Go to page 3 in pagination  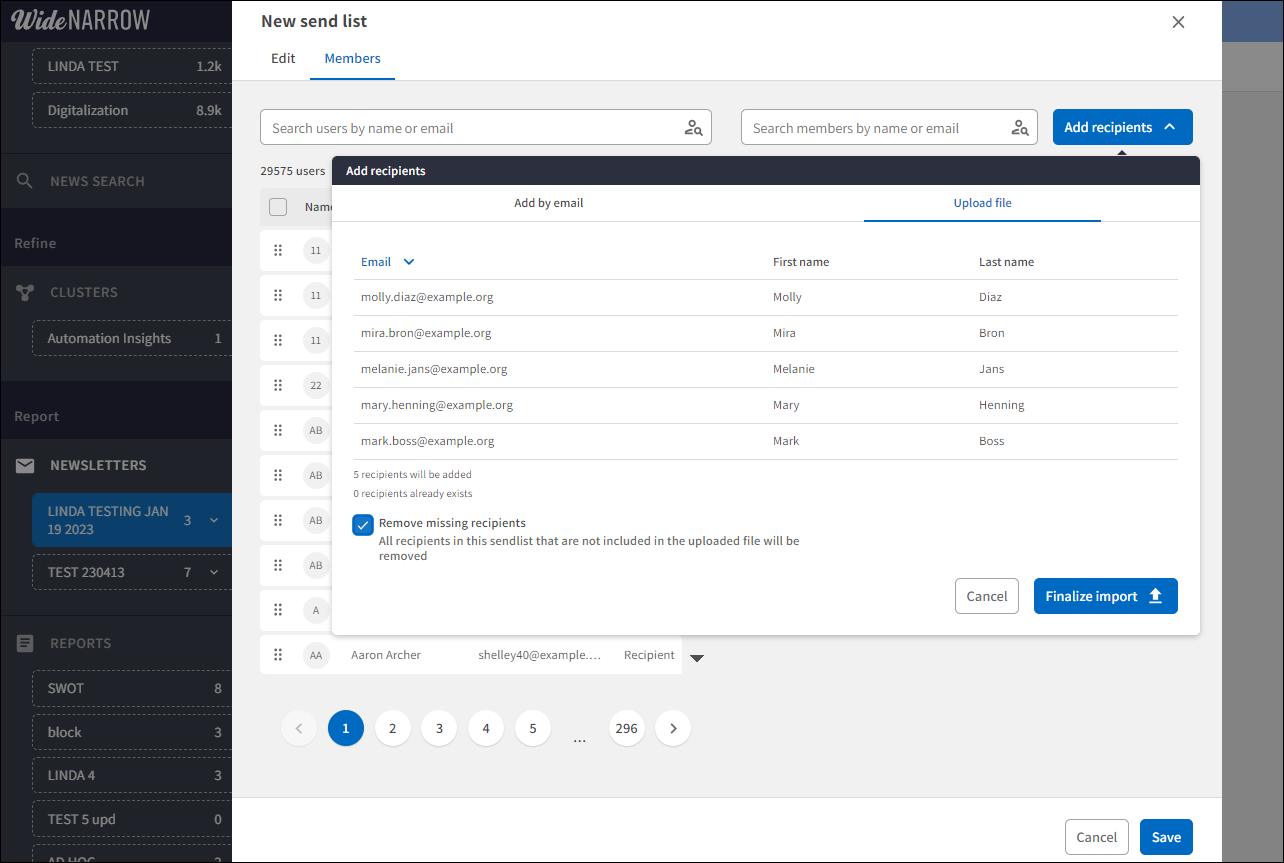click(439, 728)
